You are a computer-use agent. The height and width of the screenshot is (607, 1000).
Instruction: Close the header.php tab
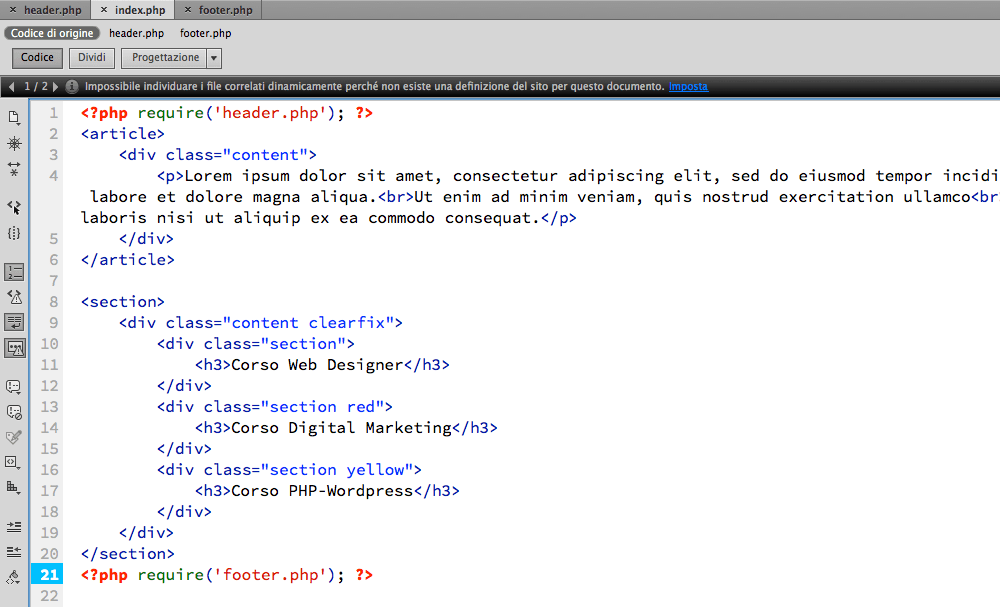13,10
